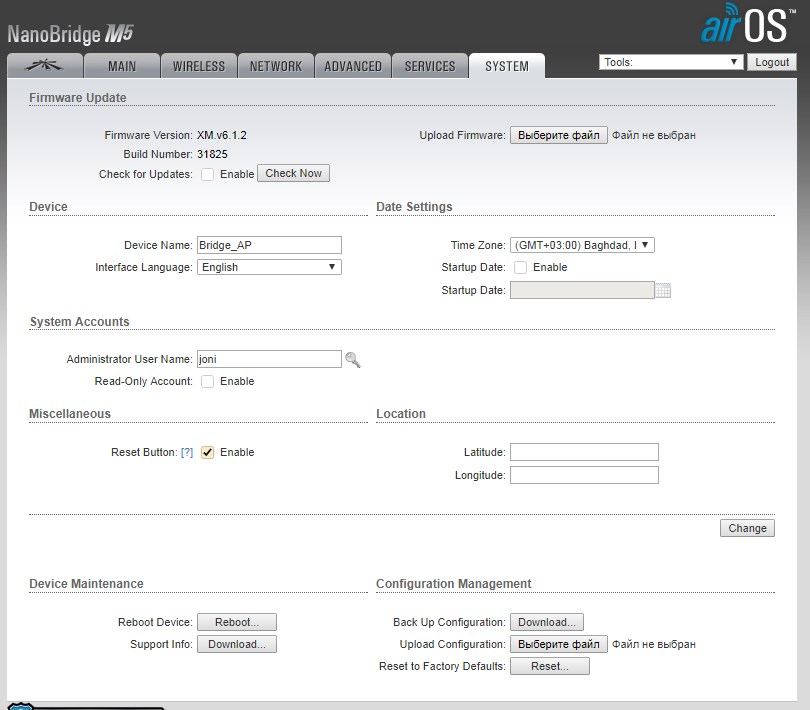Click the Check Now button
The image size is (810, 710).
[x=293, y=173]
